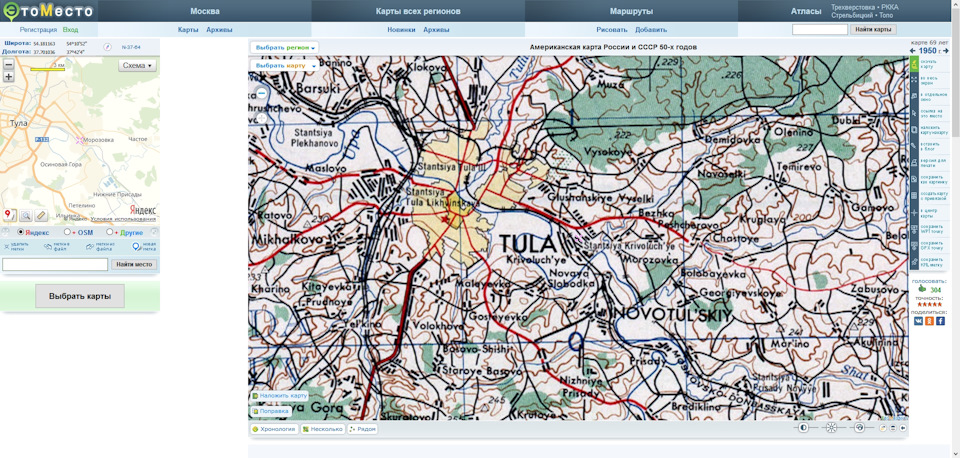Save GPX point icon
The height and width of the screenshot is (458, 960).
(913, 246)
